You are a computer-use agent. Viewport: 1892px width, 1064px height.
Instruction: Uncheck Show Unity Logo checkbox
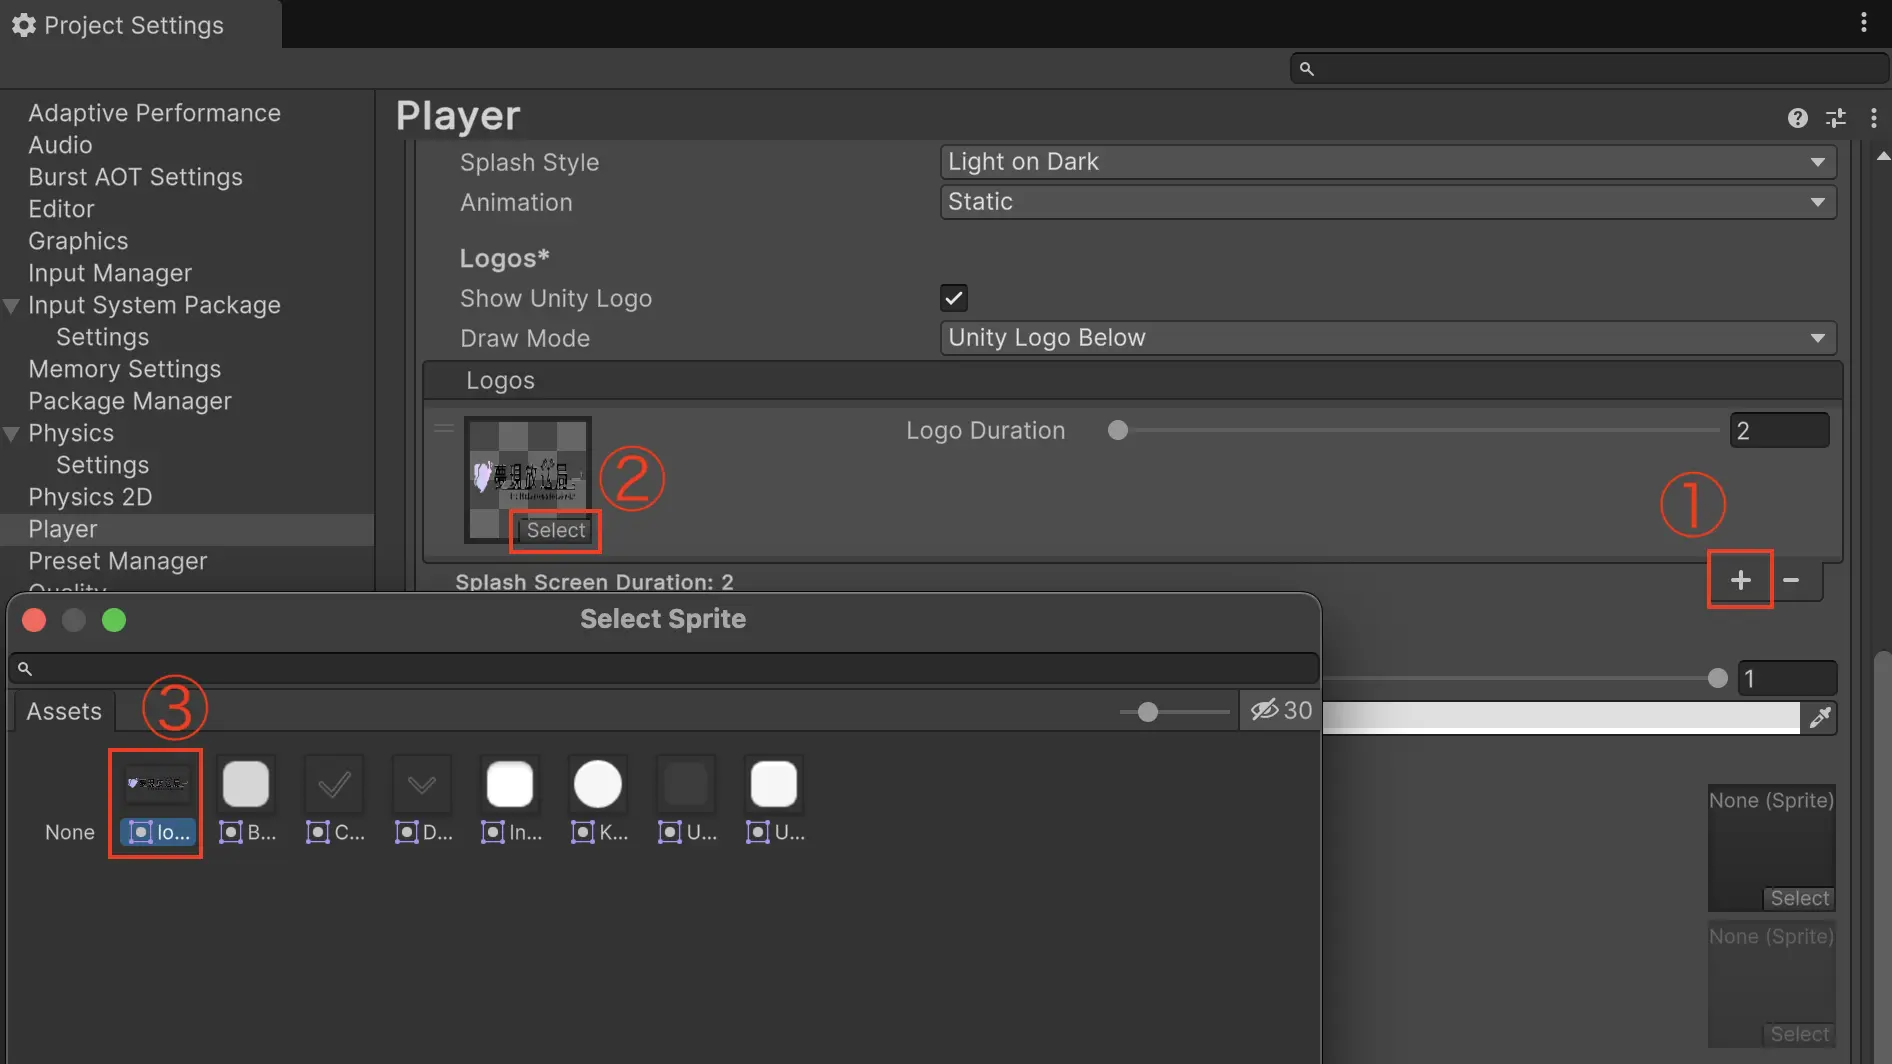coord(954,298)
